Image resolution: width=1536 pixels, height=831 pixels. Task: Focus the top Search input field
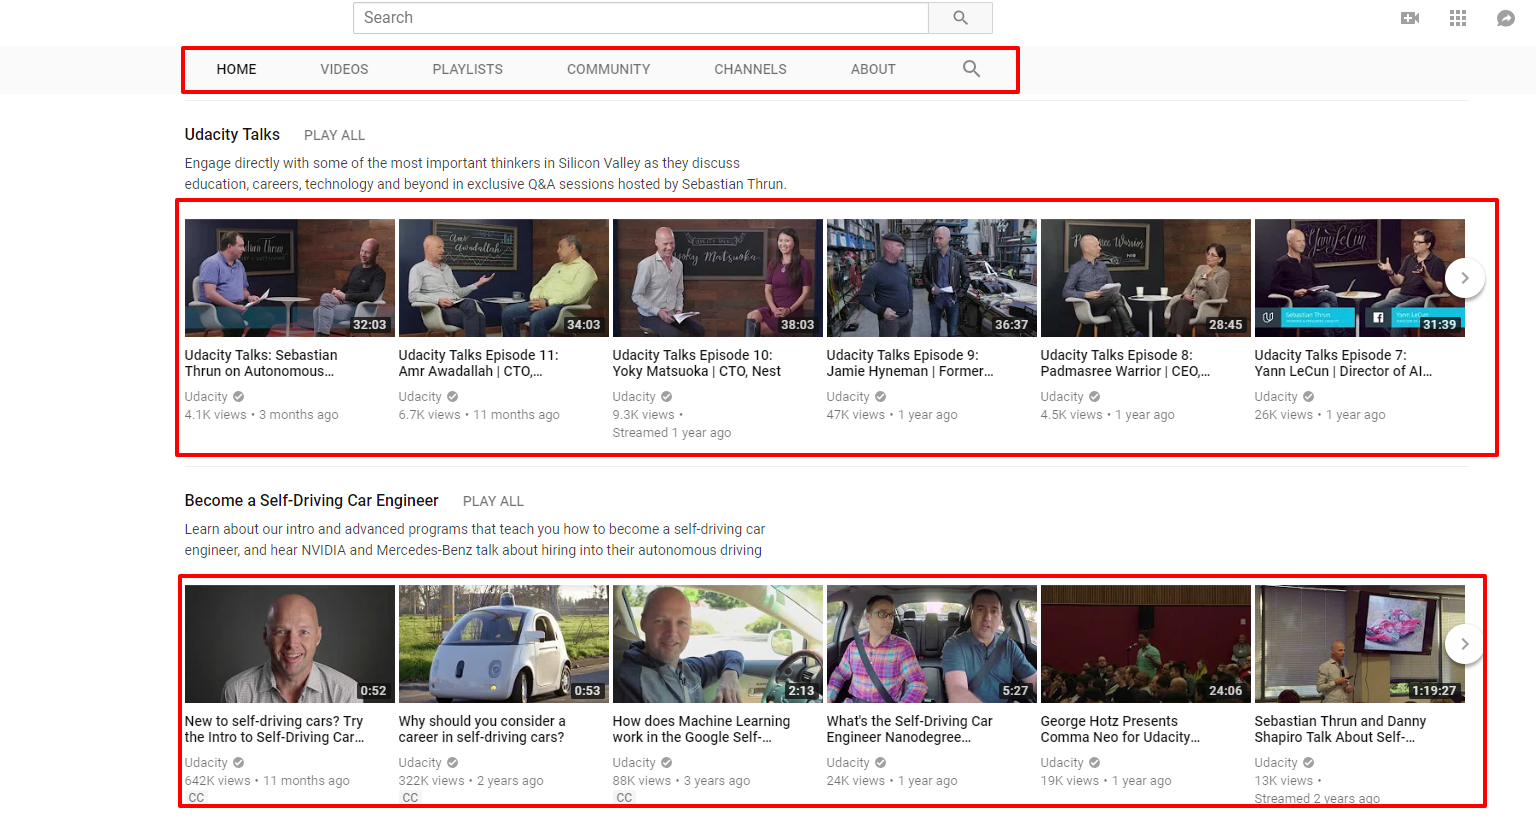[640, 18]
